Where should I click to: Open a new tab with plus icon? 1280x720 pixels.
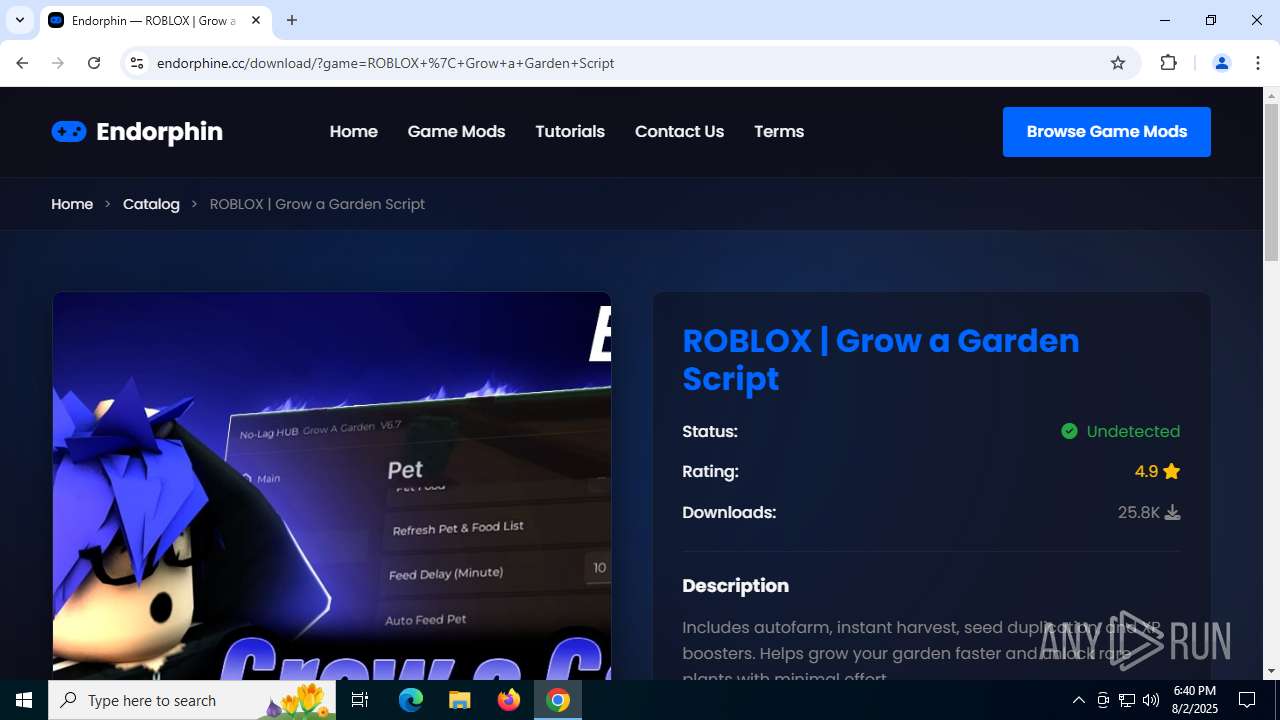[292, 20]
